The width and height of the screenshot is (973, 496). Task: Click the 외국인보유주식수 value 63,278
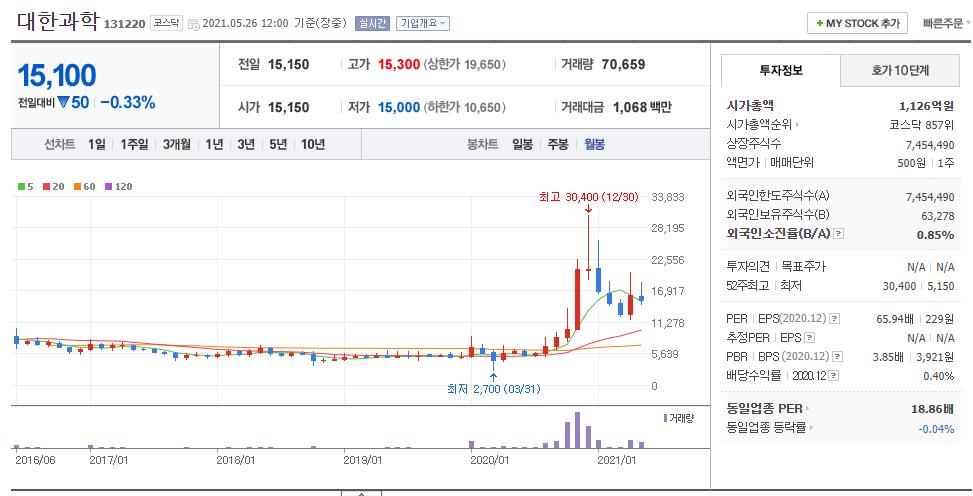pyautogui.click(x=938, y=216)
